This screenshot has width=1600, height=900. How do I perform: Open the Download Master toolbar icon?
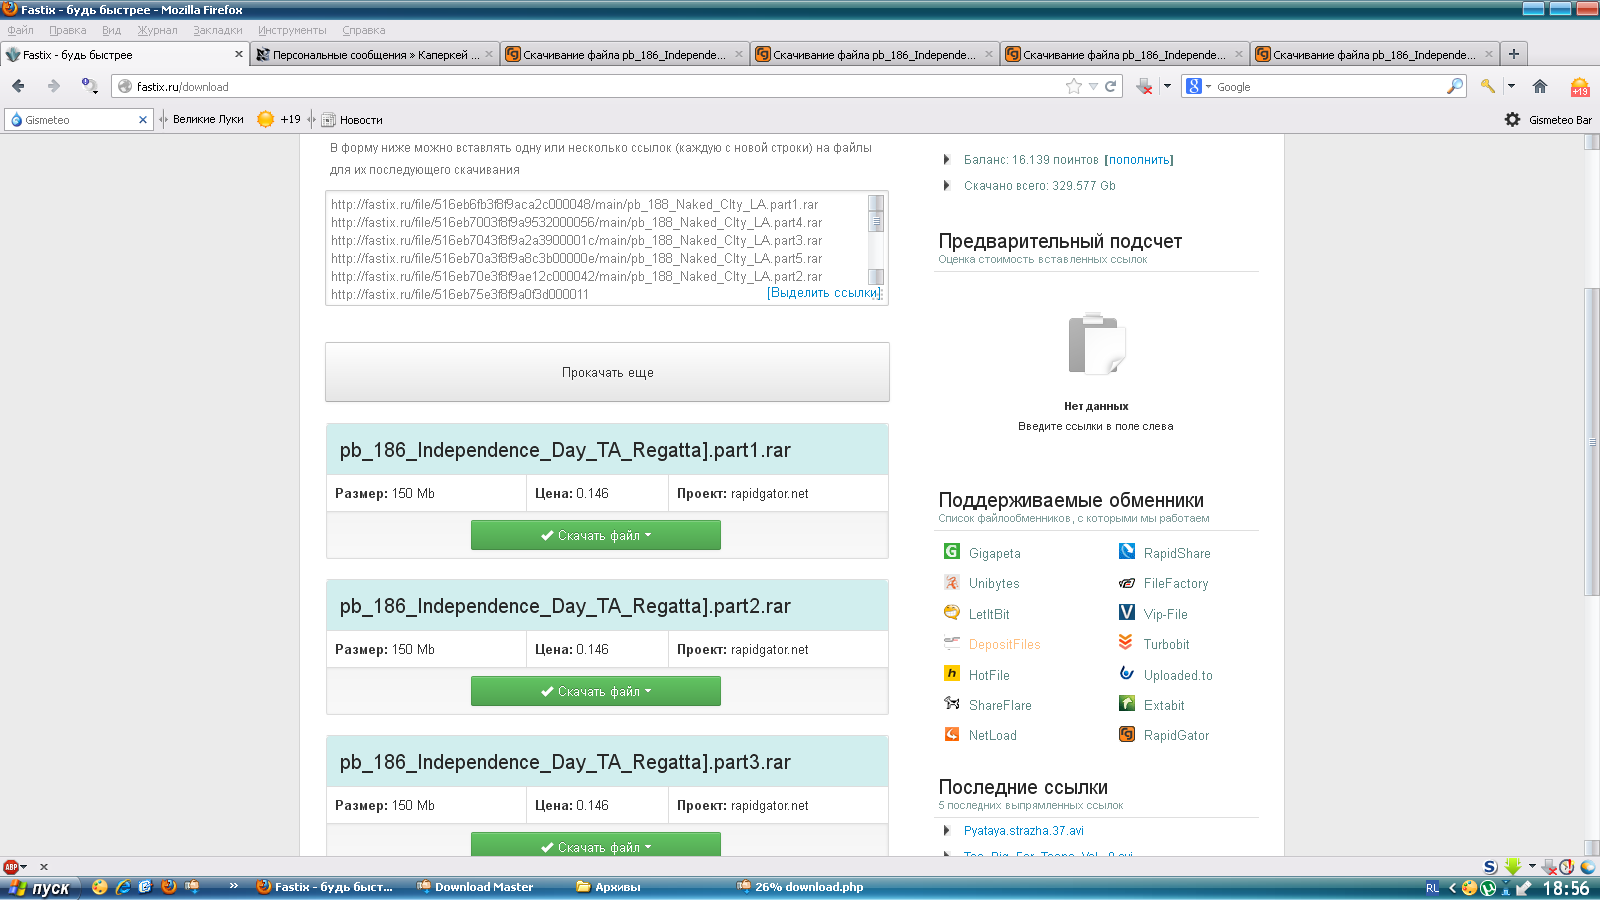[x=1145, y=86]
